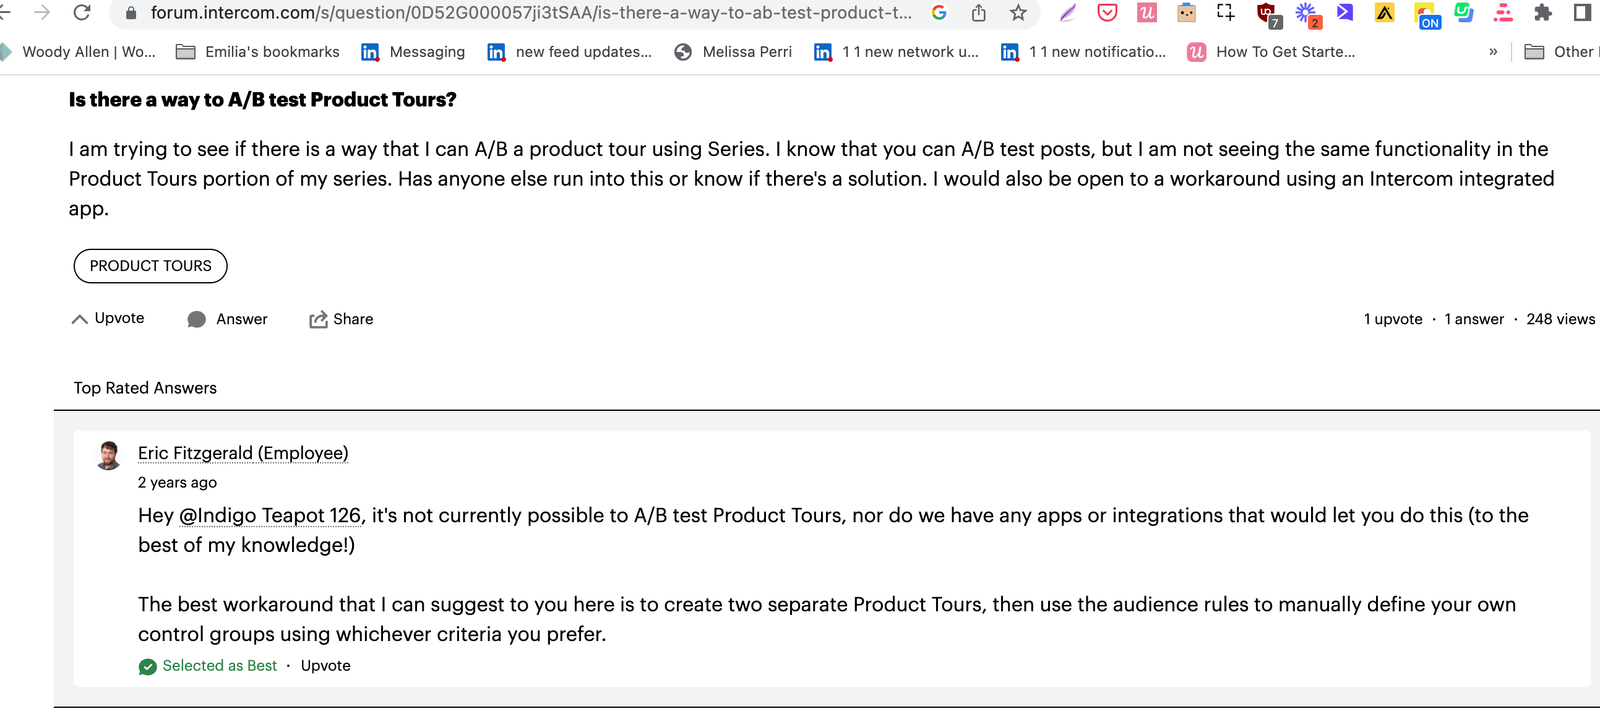The height and width of the screenshot is (719, 1600).
Task: Toggle the browser side panel icon
Action: coord(1582,13)
